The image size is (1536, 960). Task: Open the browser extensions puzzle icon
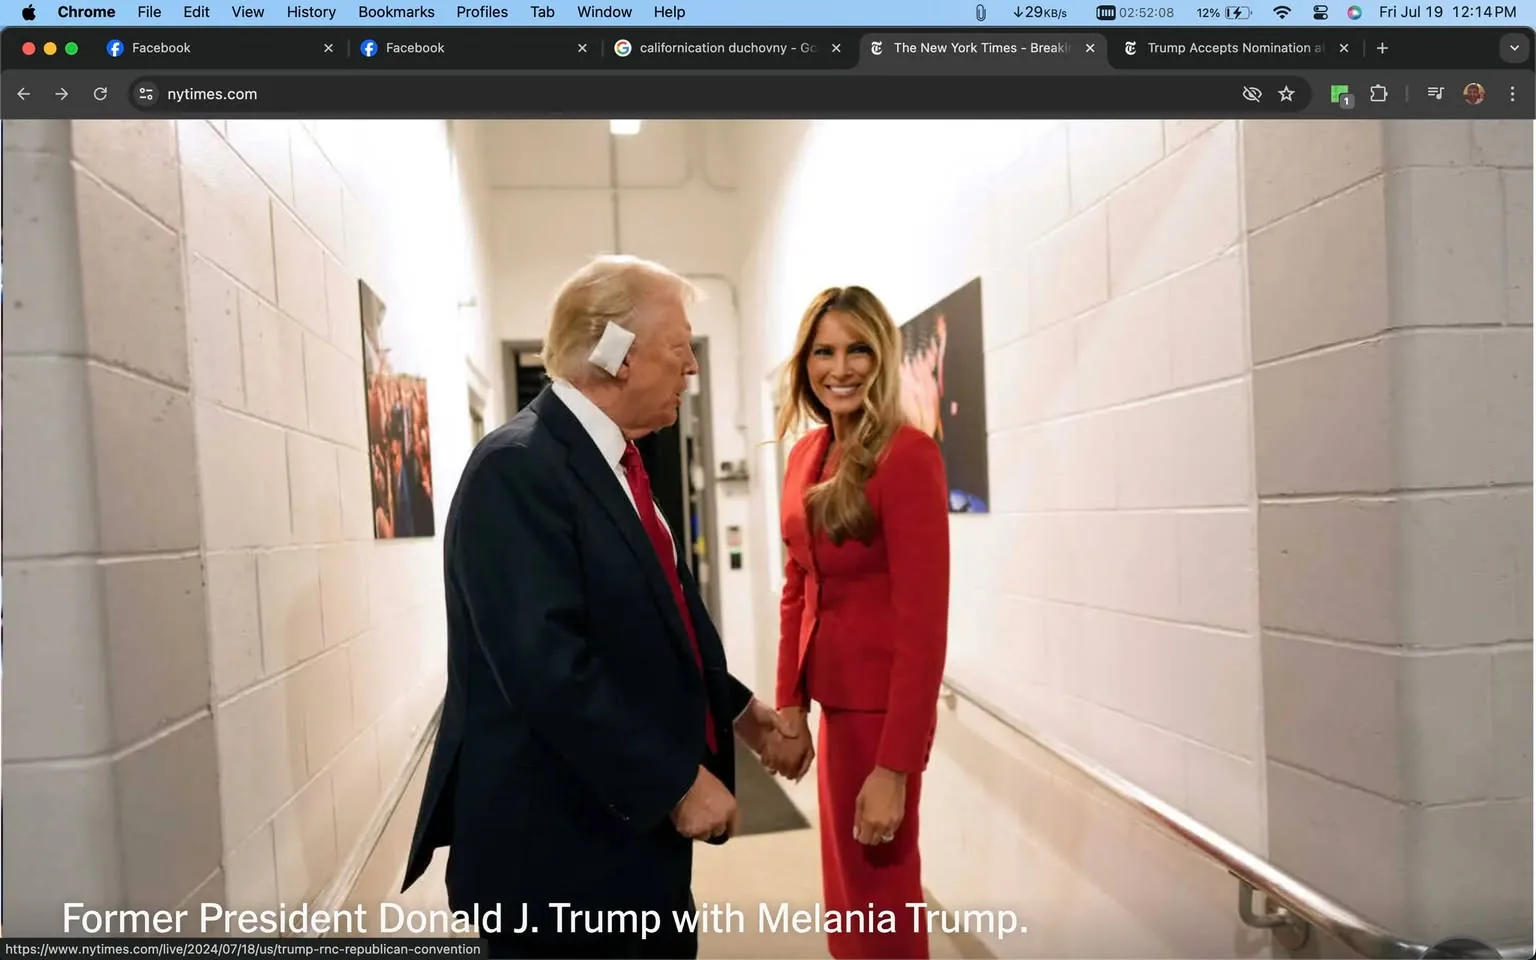coord(1377,93)
